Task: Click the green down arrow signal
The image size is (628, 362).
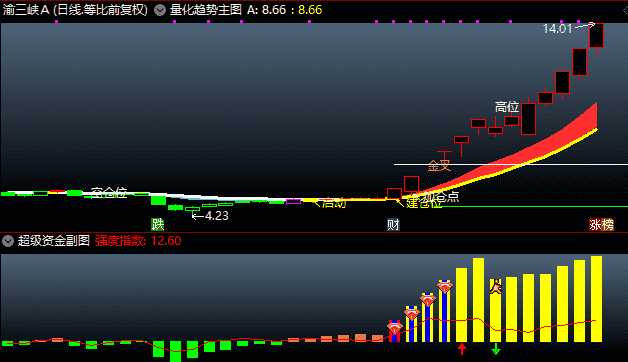Action: click(x=496, y=349)
